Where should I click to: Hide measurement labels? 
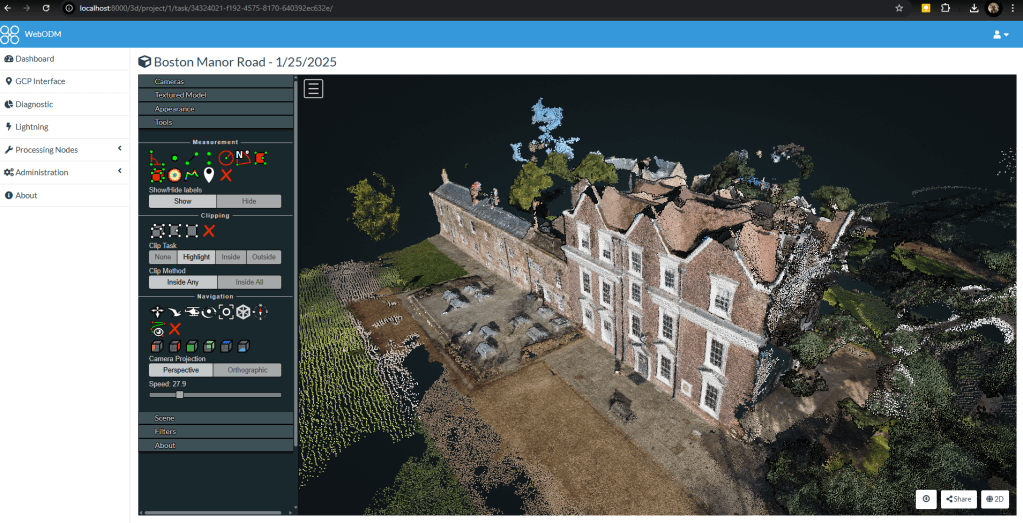248,201
